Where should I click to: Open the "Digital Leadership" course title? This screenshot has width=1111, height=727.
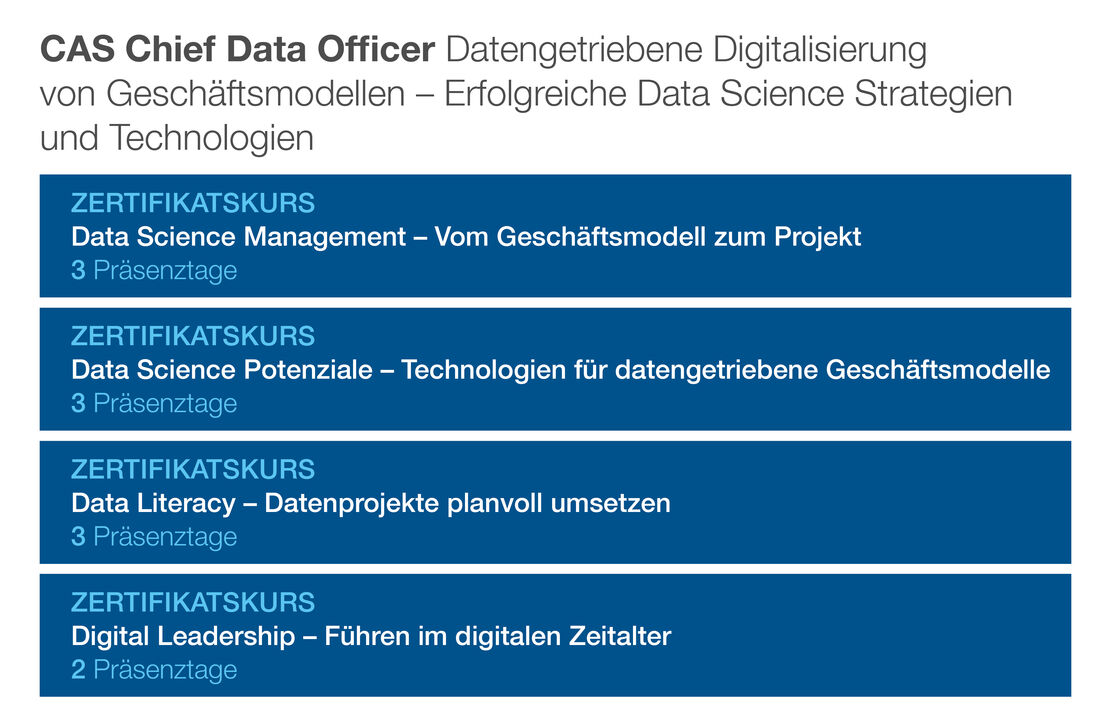(183, 636)
